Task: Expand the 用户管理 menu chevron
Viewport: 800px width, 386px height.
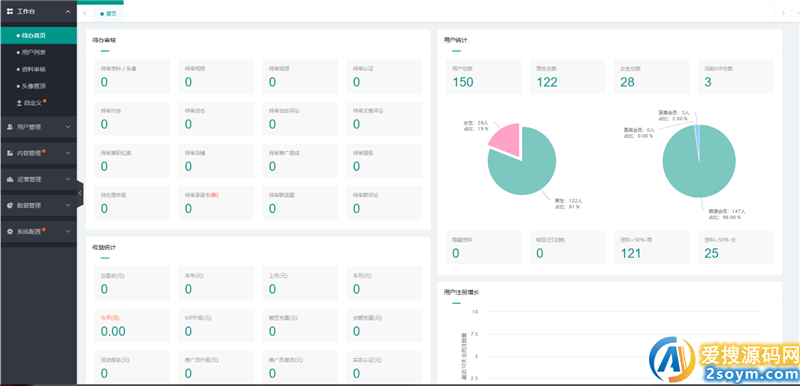Action: 68,127
